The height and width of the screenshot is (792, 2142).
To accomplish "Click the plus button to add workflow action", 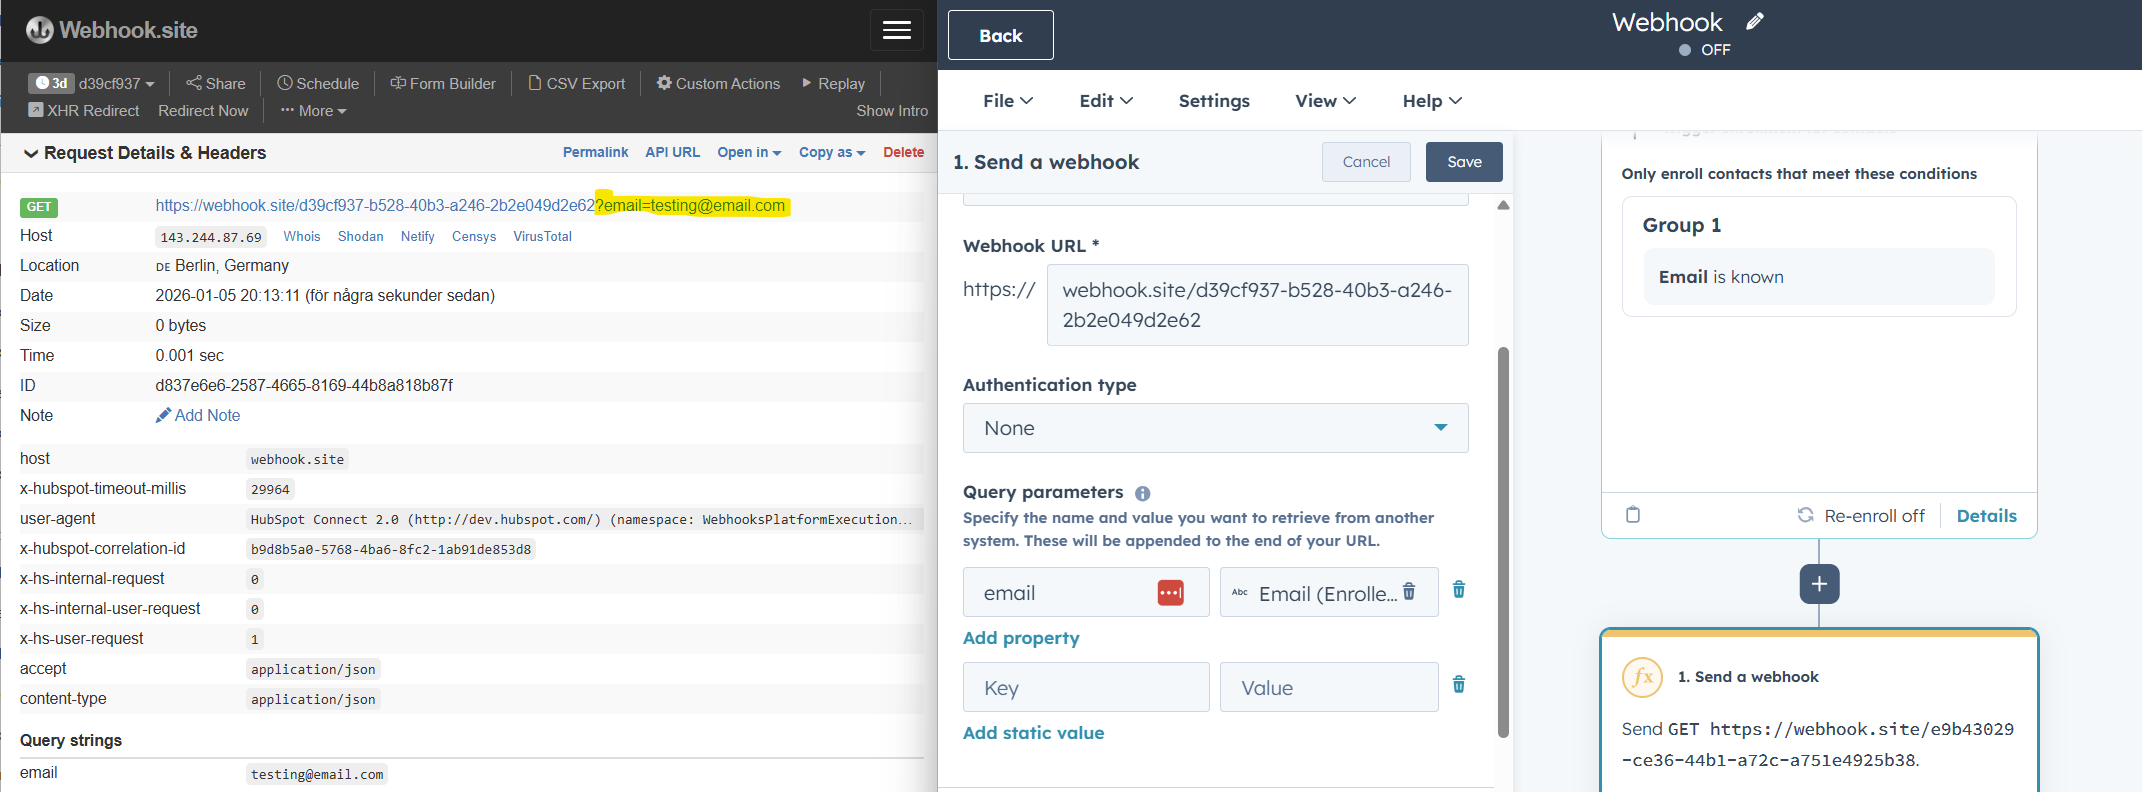I will pos(1819,584).
